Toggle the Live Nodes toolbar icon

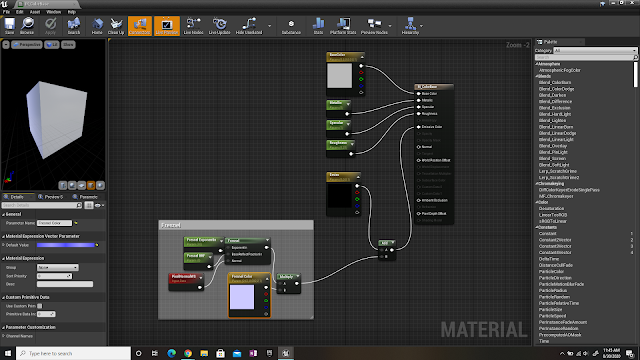pyautogui.click(x=193, y=26)
